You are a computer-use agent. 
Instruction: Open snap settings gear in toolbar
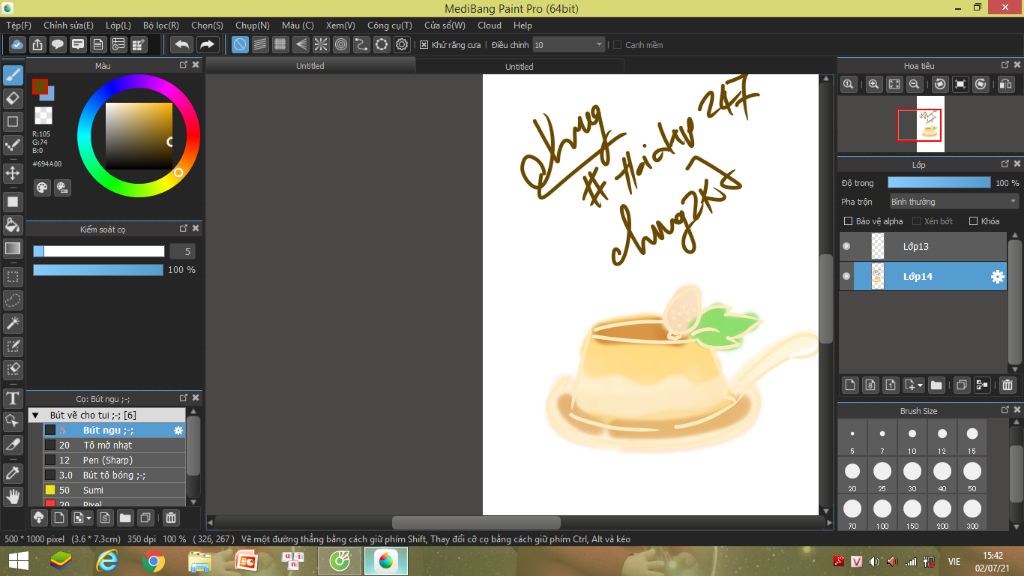tap(402, 44)
